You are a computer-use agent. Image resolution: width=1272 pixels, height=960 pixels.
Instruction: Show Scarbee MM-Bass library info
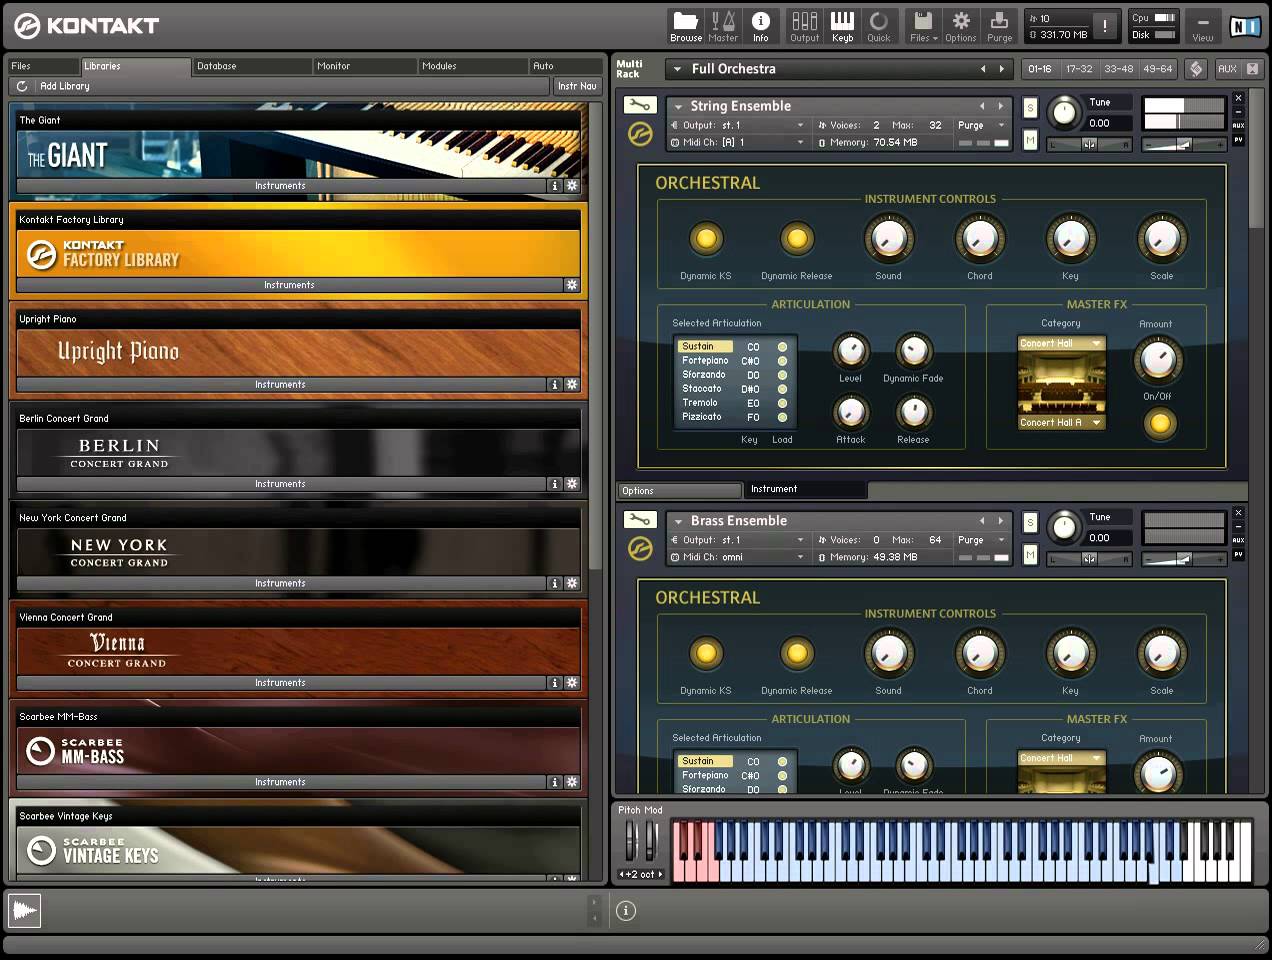(555, 782)
